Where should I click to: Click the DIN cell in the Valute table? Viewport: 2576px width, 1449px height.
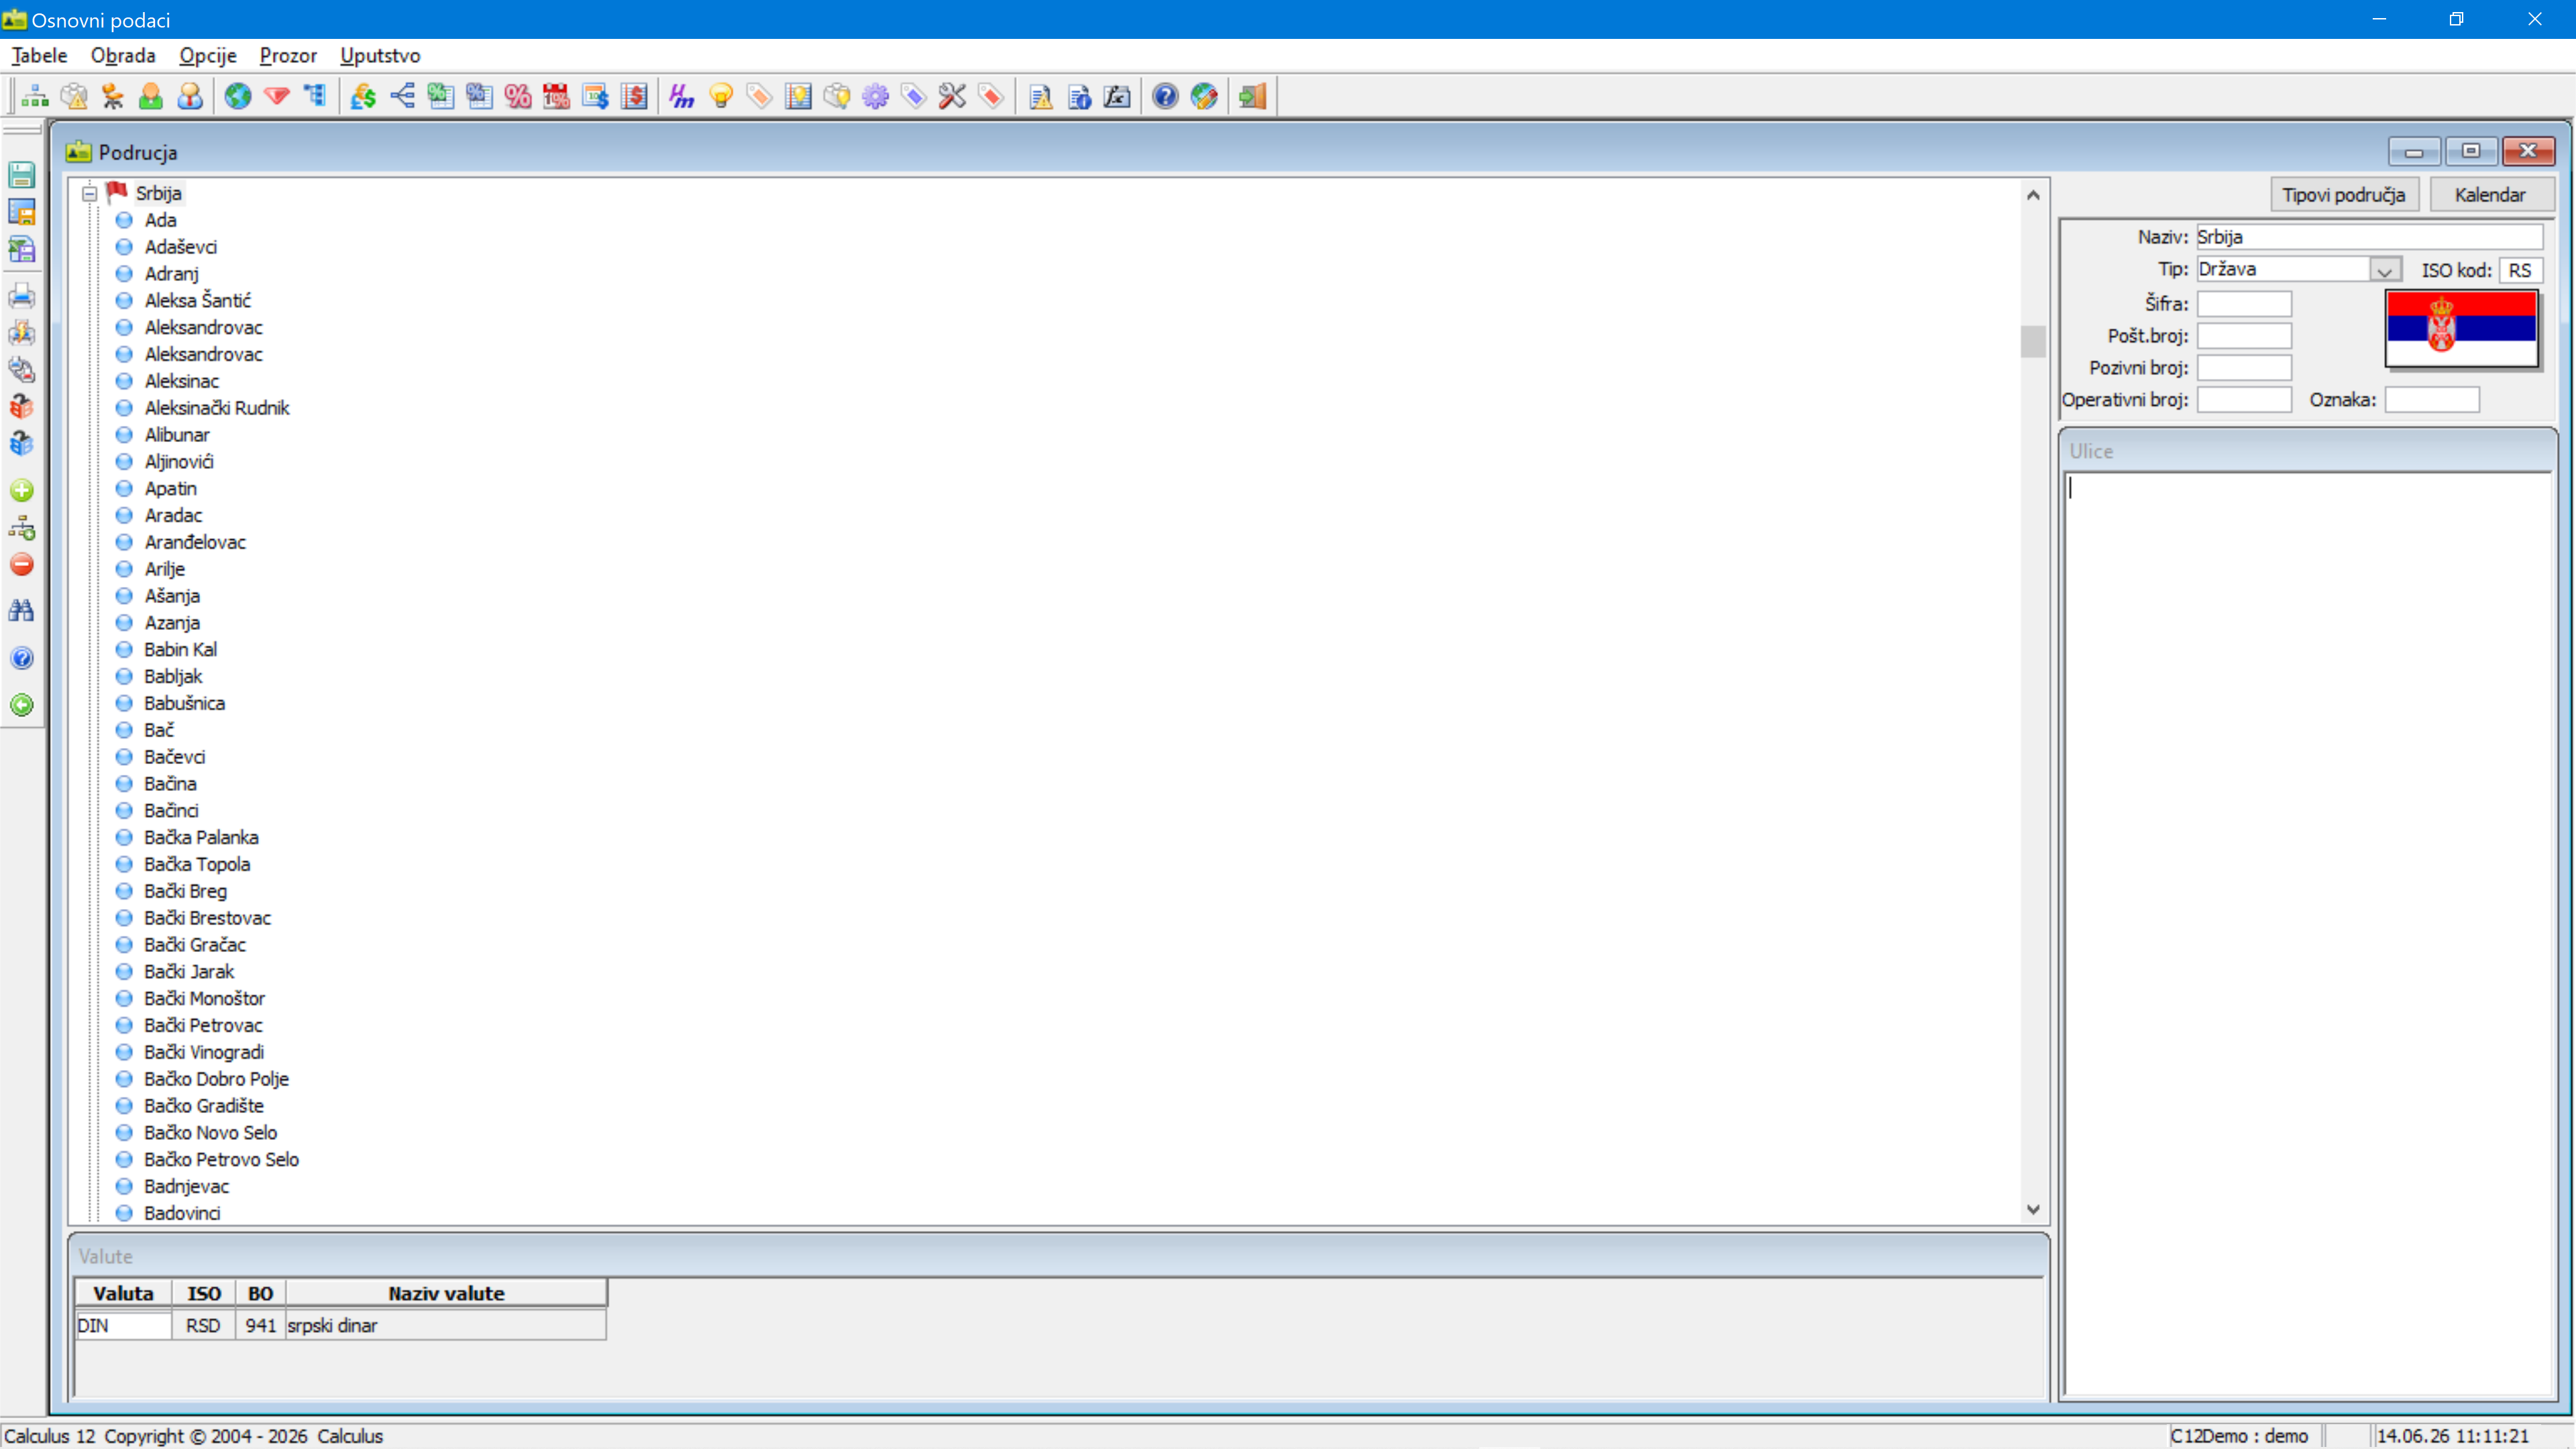click(x=123, y=1325)
